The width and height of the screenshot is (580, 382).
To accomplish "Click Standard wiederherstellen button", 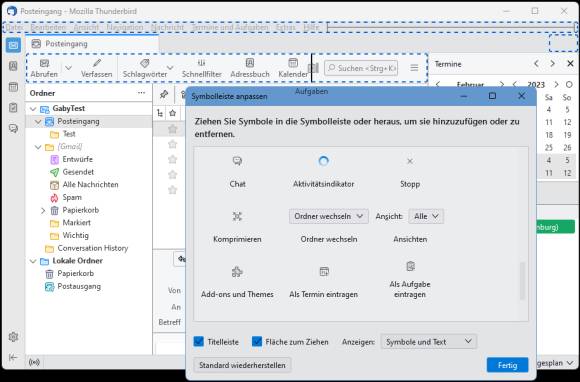I will point(242,365).
